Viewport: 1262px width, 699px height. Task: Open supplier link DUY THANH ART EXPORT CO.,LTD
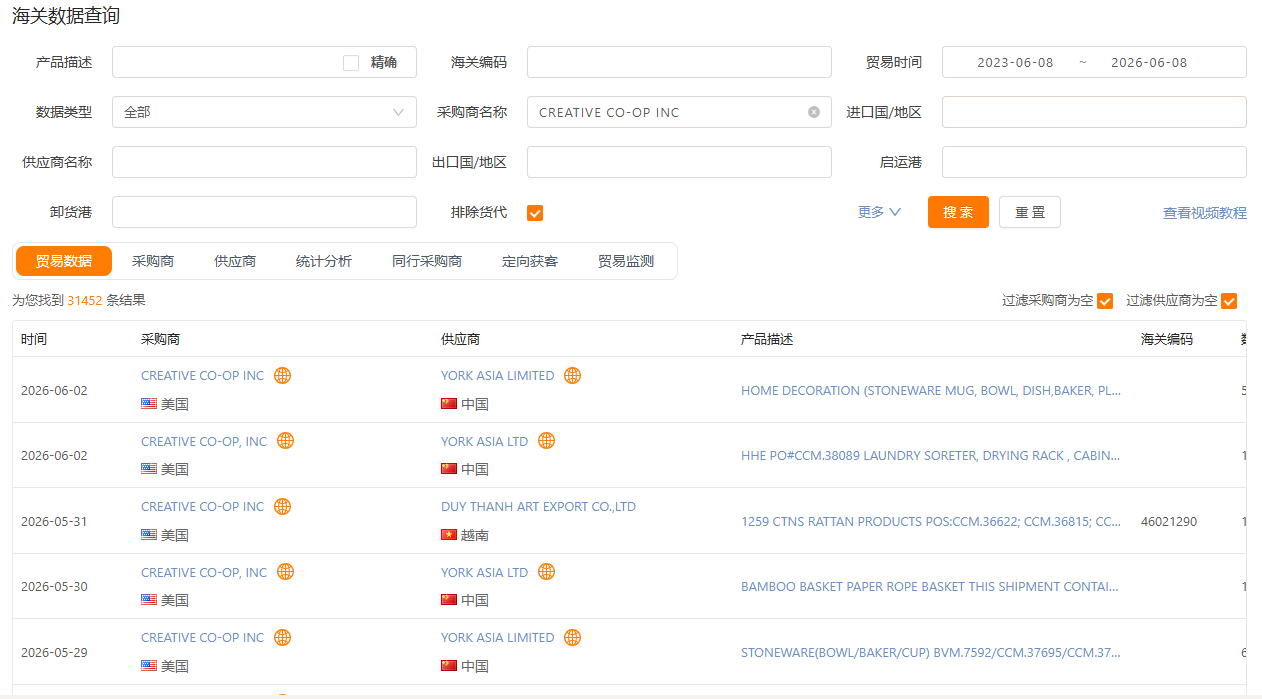click(x=538, y=506)
